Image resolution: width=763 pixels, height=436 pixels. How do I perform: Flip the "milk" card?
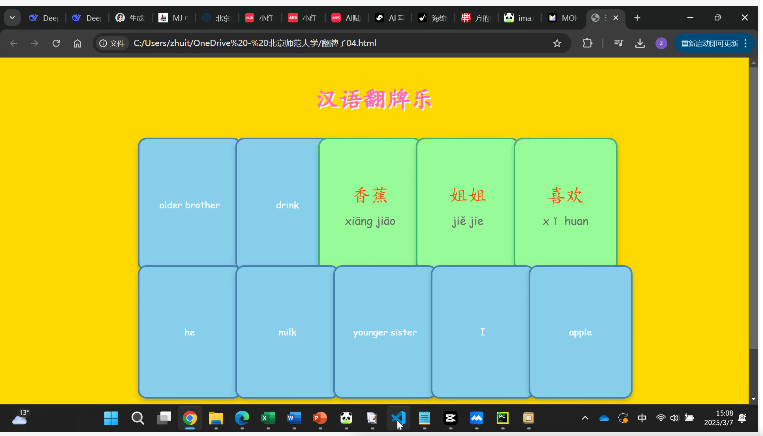coord(286,332)
